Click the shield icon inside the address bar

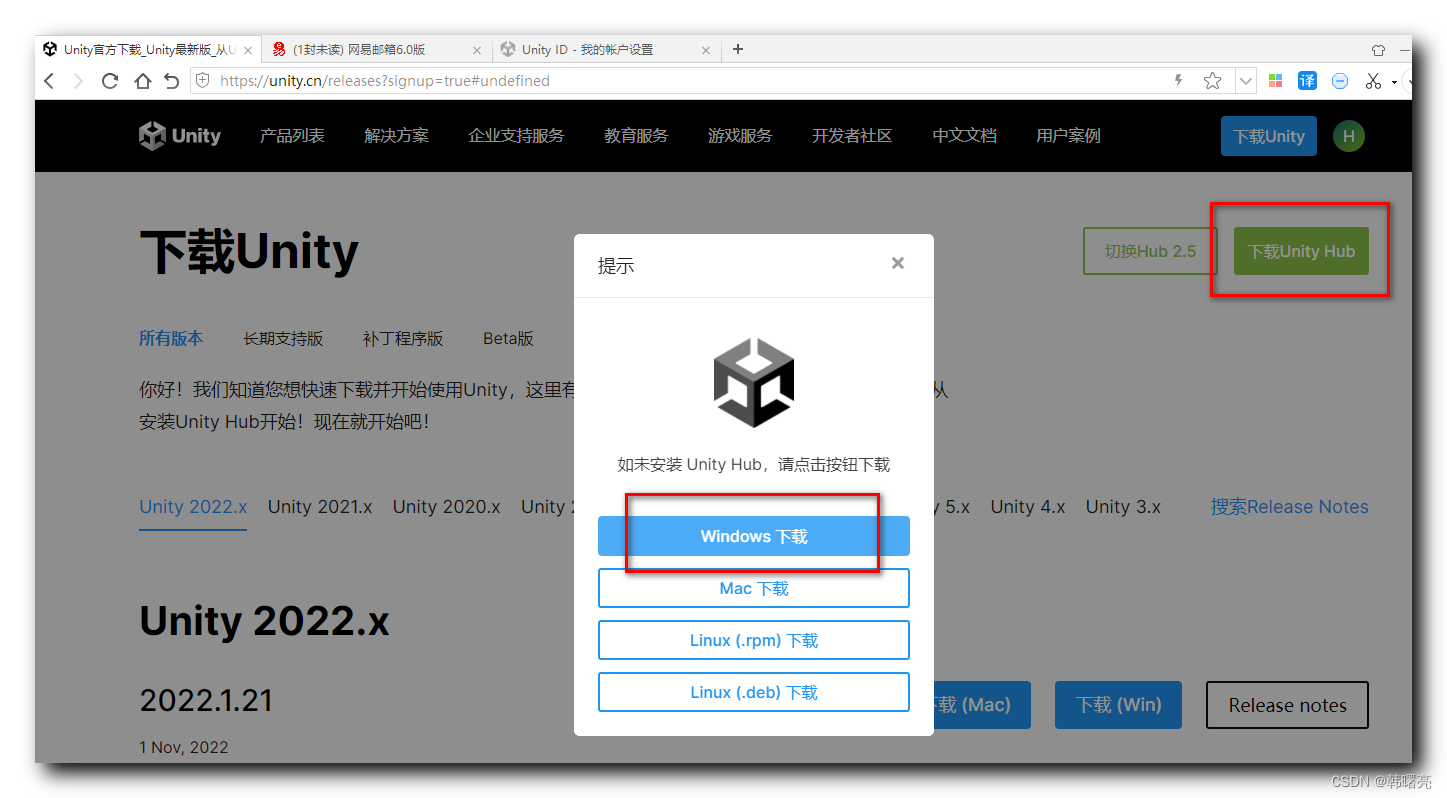tap(203, 81)
